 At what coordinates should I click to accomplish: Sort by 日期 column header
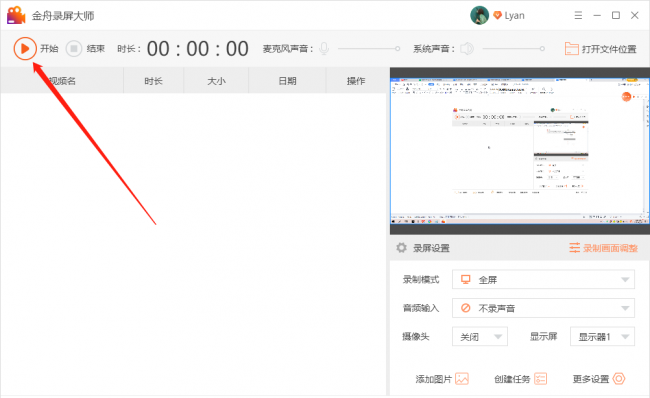(x=287, y=81)
